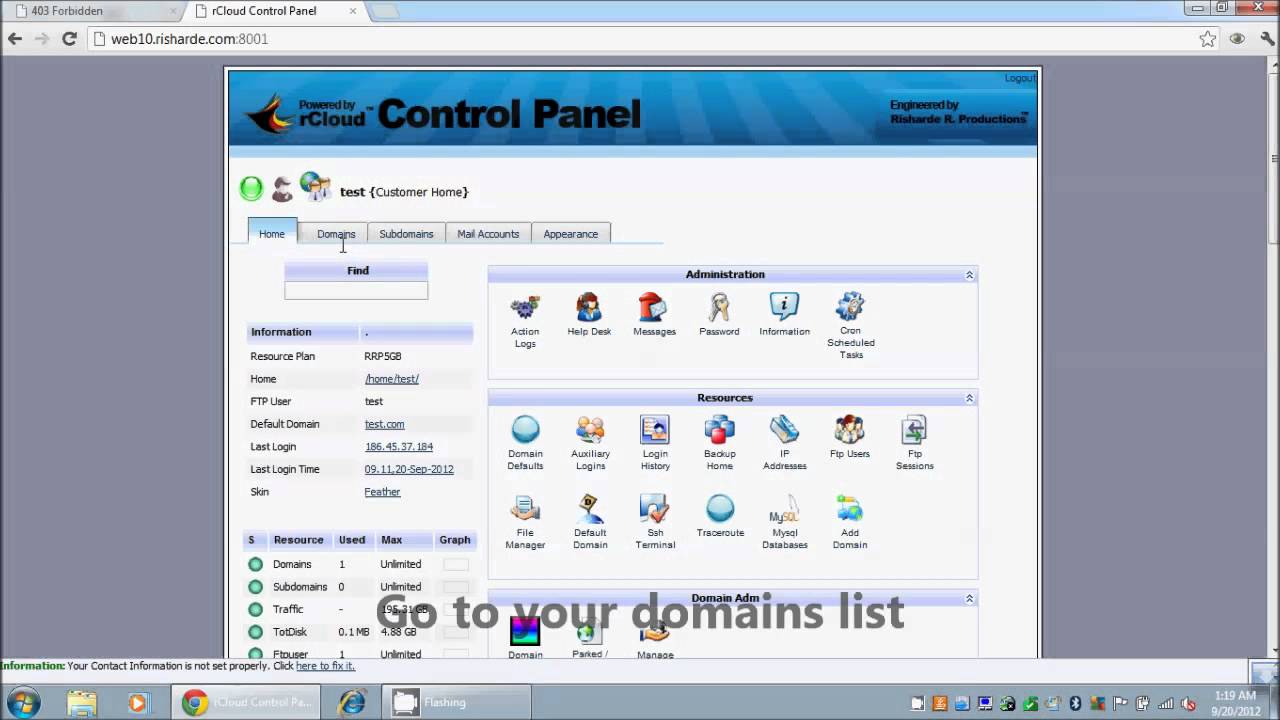Click the green status dot for Traffic
The image size is (1280, 720).
[x=256, y=609]
